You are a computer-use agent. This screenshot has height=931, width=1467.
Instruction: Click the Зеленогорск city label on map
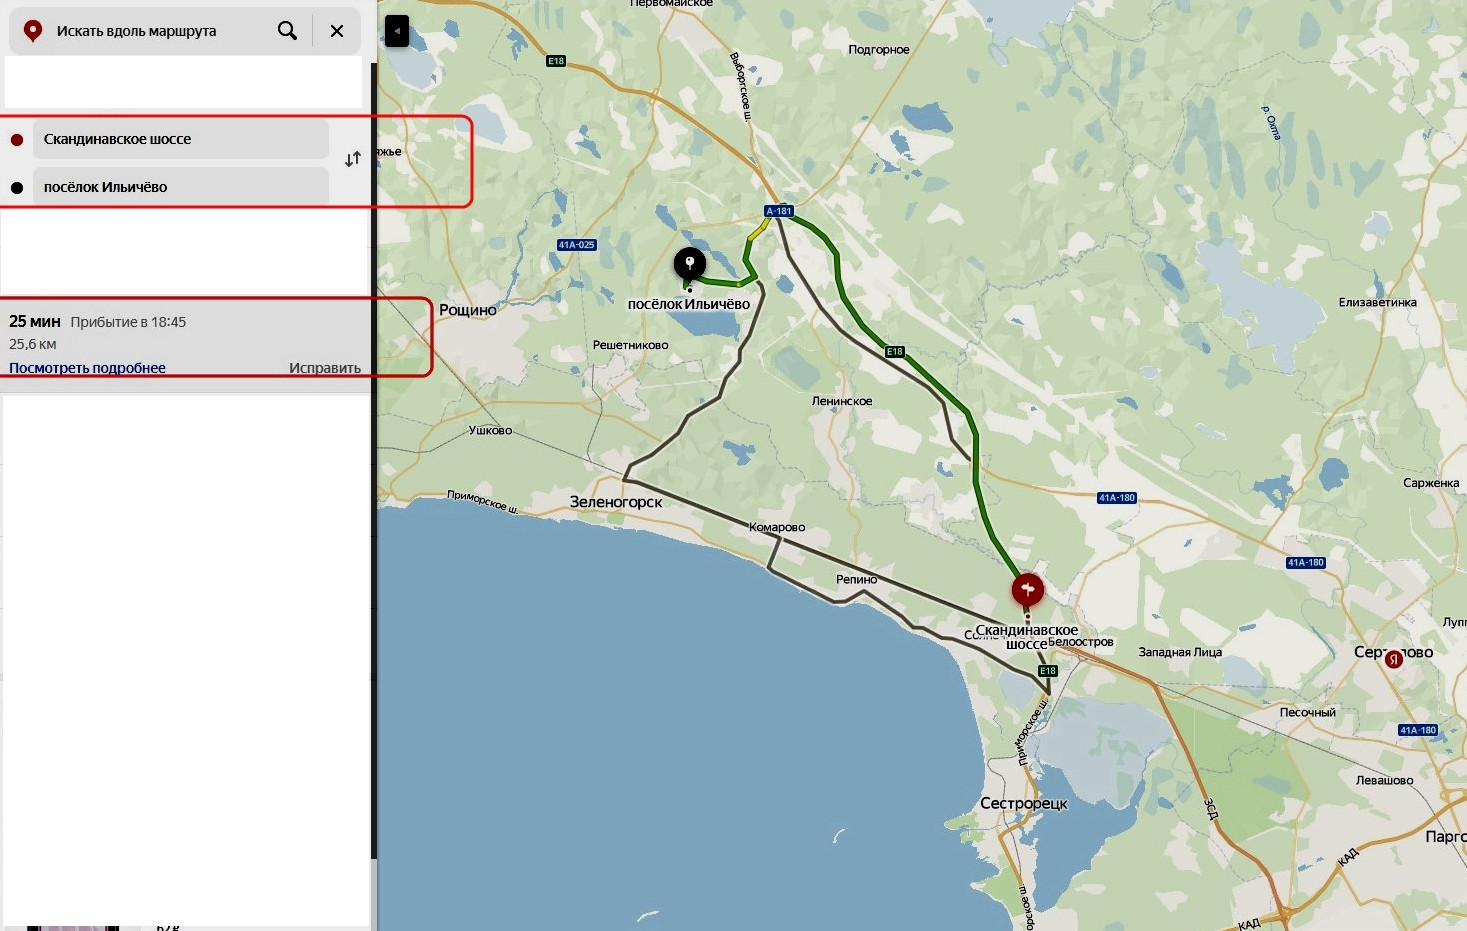point(616,502)
